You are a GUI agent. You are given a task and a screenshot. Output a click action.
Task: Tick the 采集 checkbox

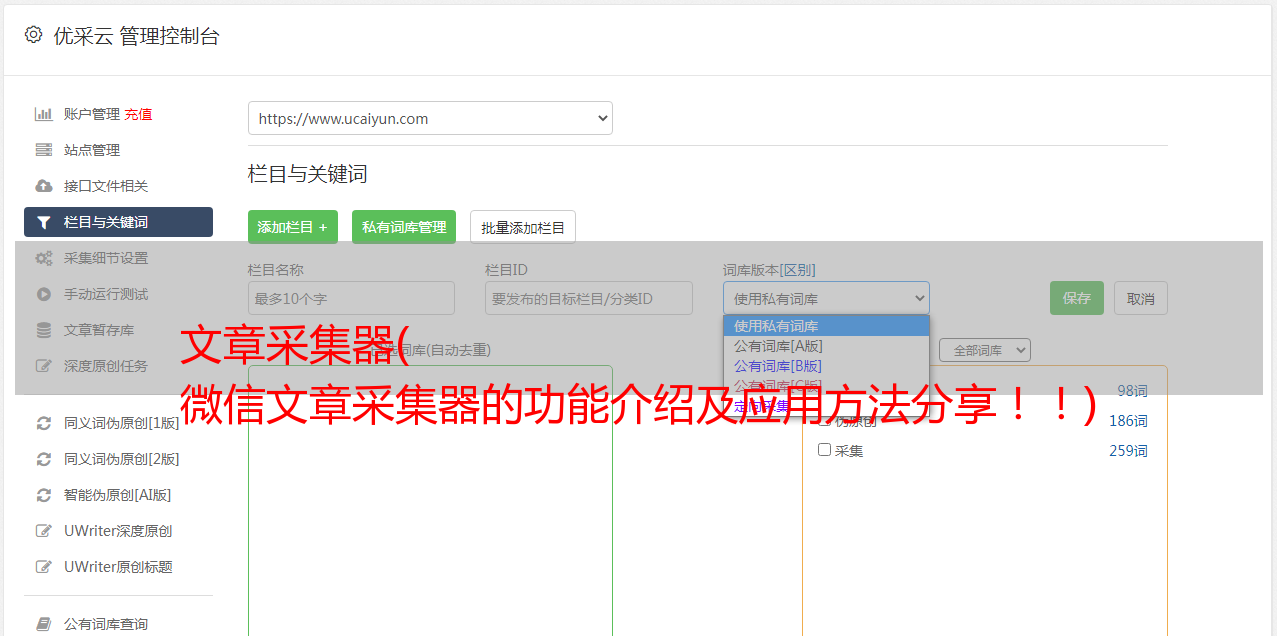click(x=825, y=450)
